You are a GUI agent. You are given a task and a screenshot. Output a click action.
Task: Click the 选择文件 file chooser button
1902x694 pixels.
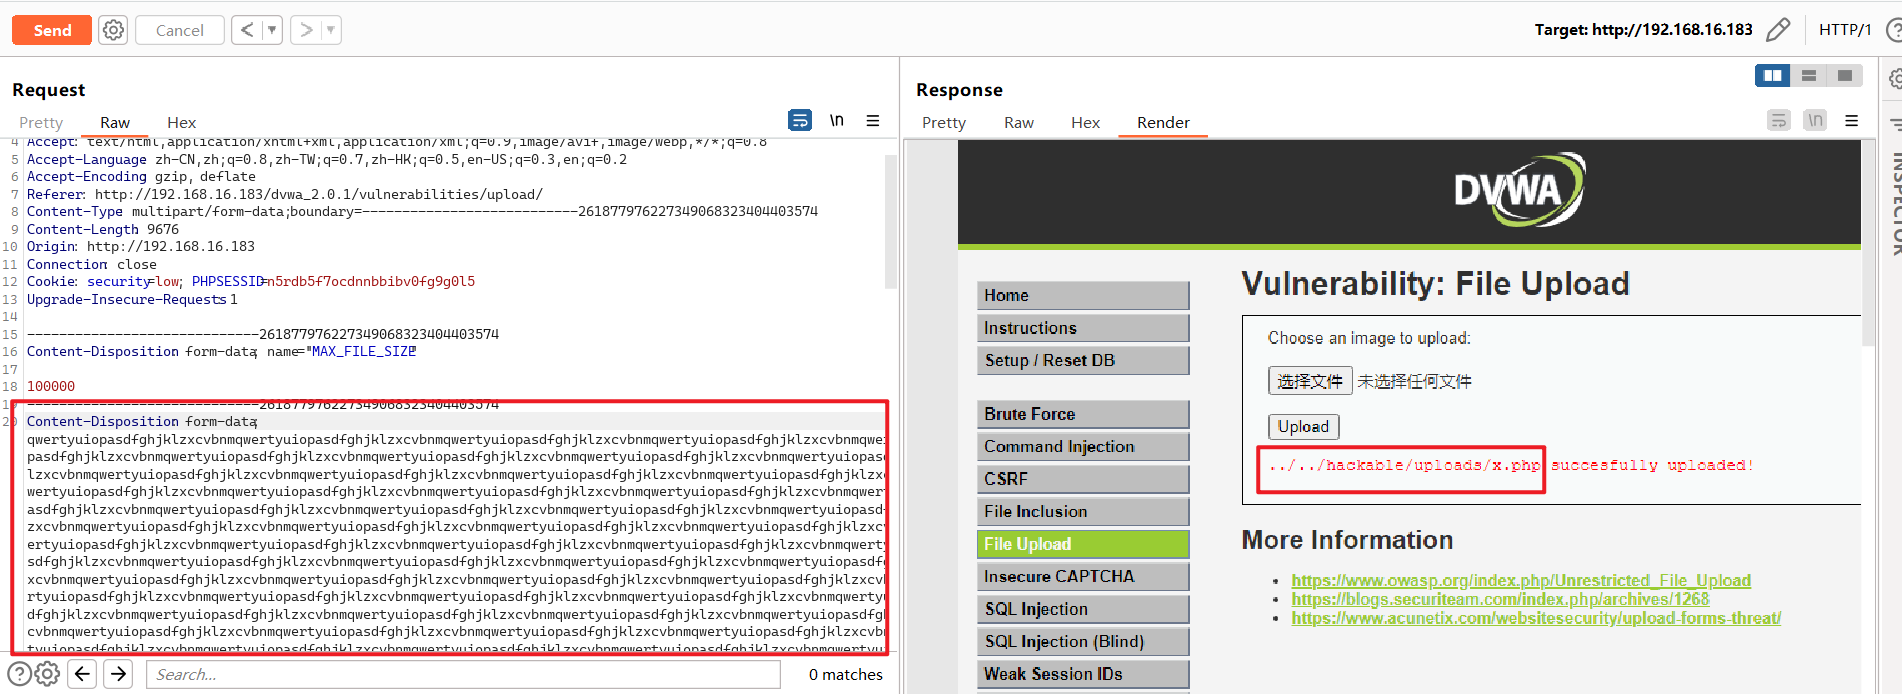coord(1310,381)
